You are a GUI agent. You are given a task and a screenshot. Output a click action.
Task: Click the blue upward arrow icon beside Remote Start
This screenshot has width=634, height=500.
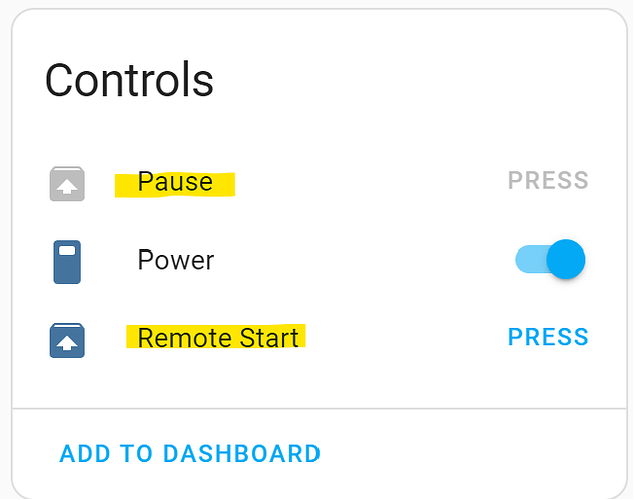tap(67, 341)
